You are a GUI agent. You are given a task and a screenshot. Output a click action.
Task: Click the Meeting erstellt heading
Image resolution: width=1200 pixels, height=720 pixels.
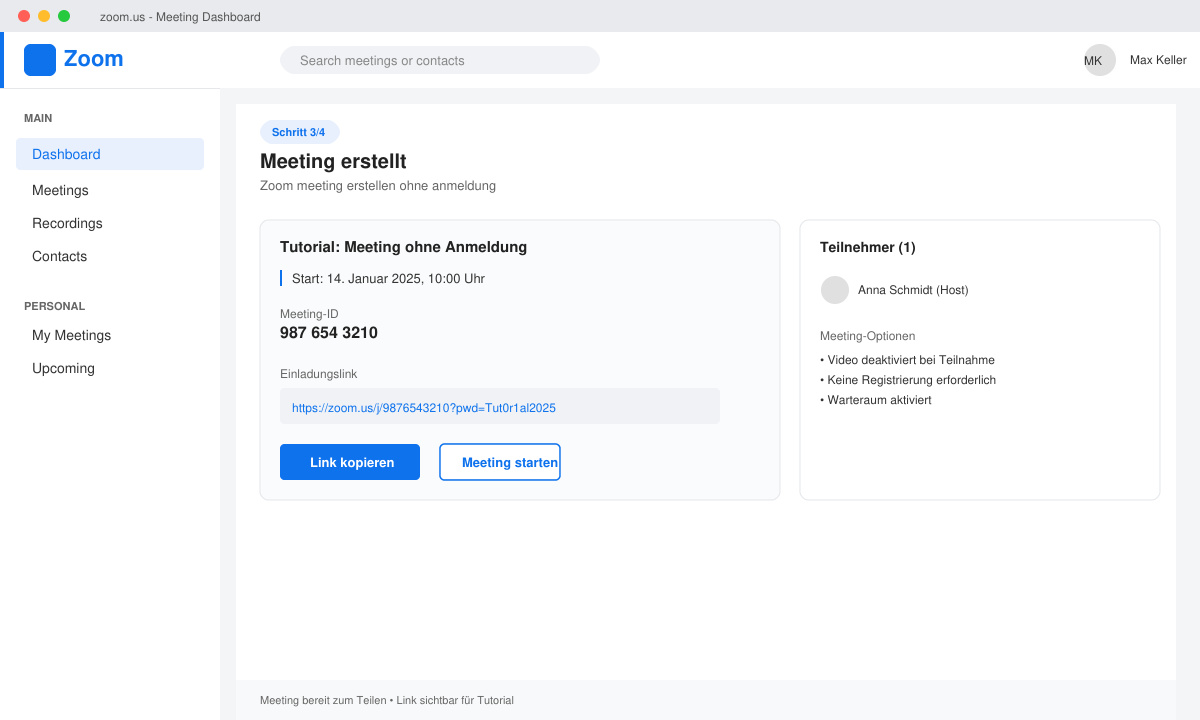click(x=333, y=161)
